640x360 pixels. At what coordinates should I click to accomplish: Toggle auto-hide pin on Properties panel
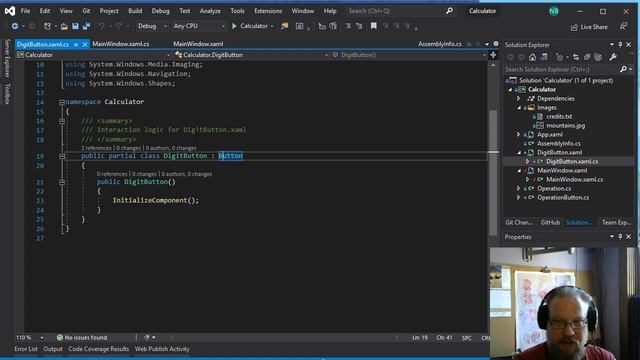point(620,237)
